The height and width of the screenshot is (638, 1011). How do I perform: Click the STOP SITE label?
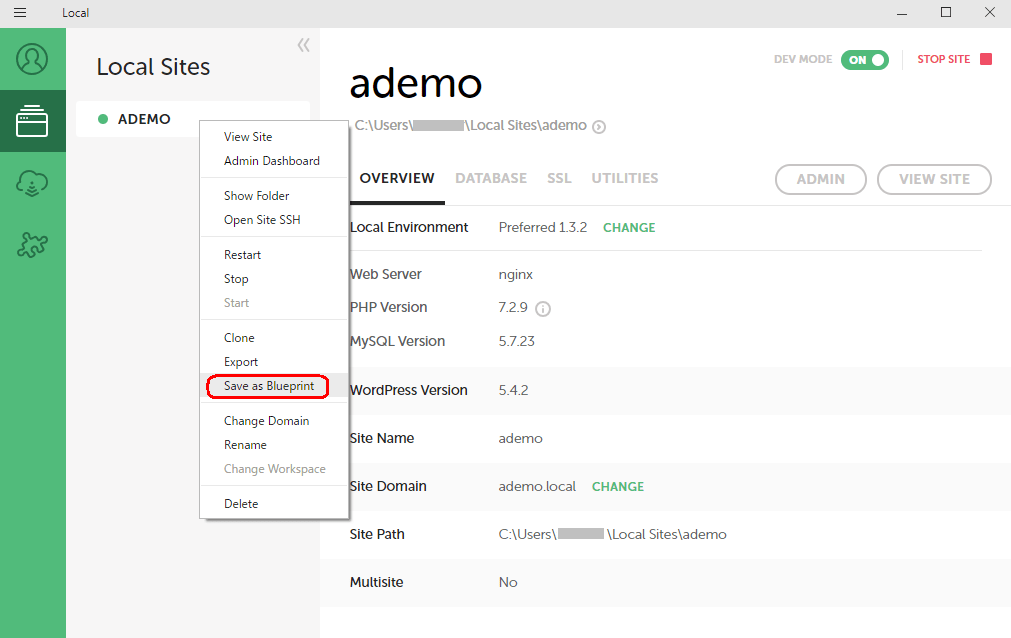click(x=943, y=59)
